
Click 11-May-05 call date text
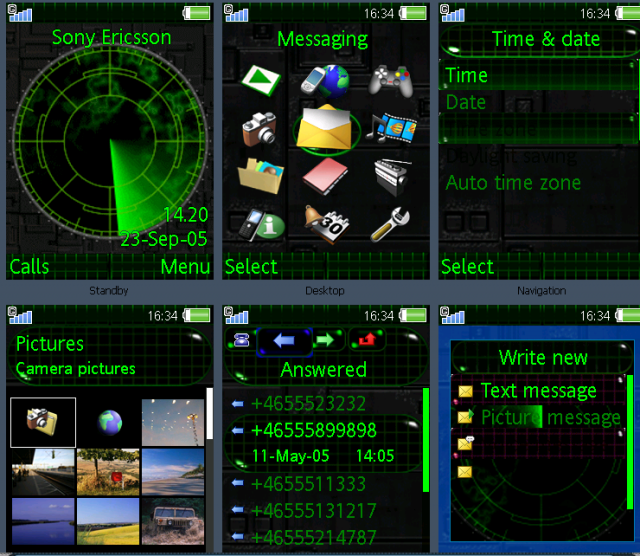point(291,456)
